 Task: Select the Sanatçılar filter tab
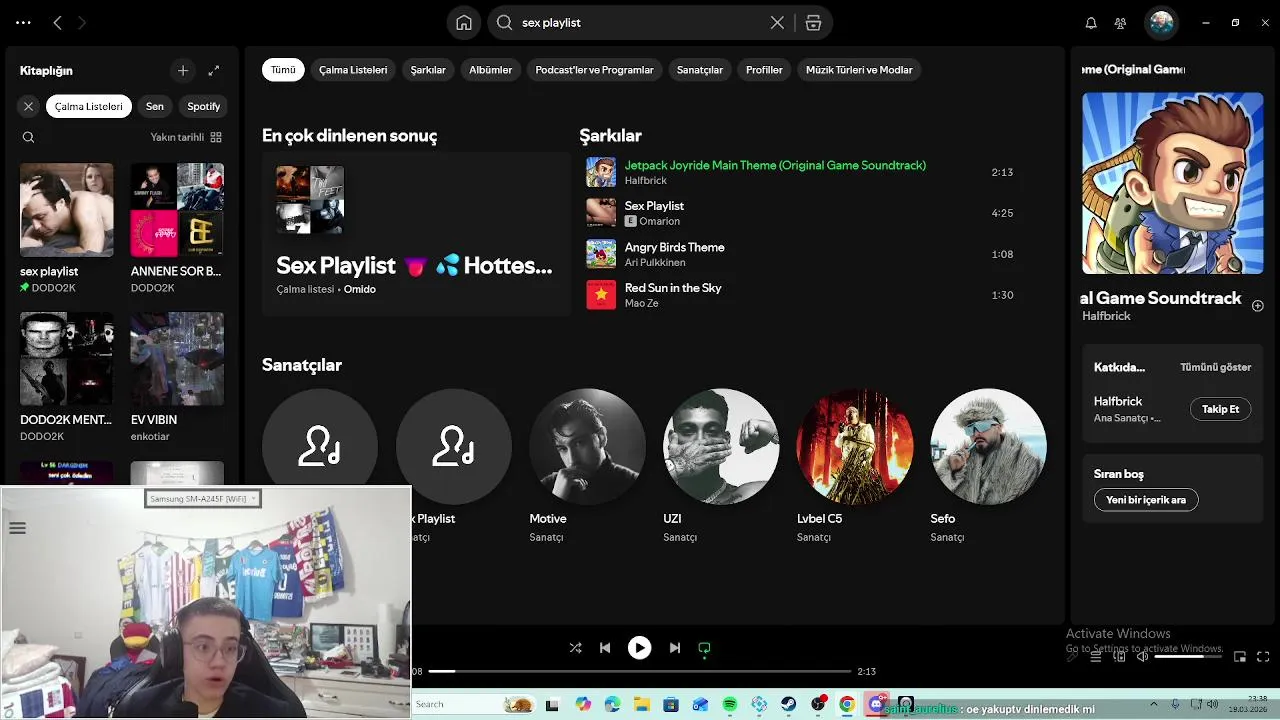tap(699, 70)
